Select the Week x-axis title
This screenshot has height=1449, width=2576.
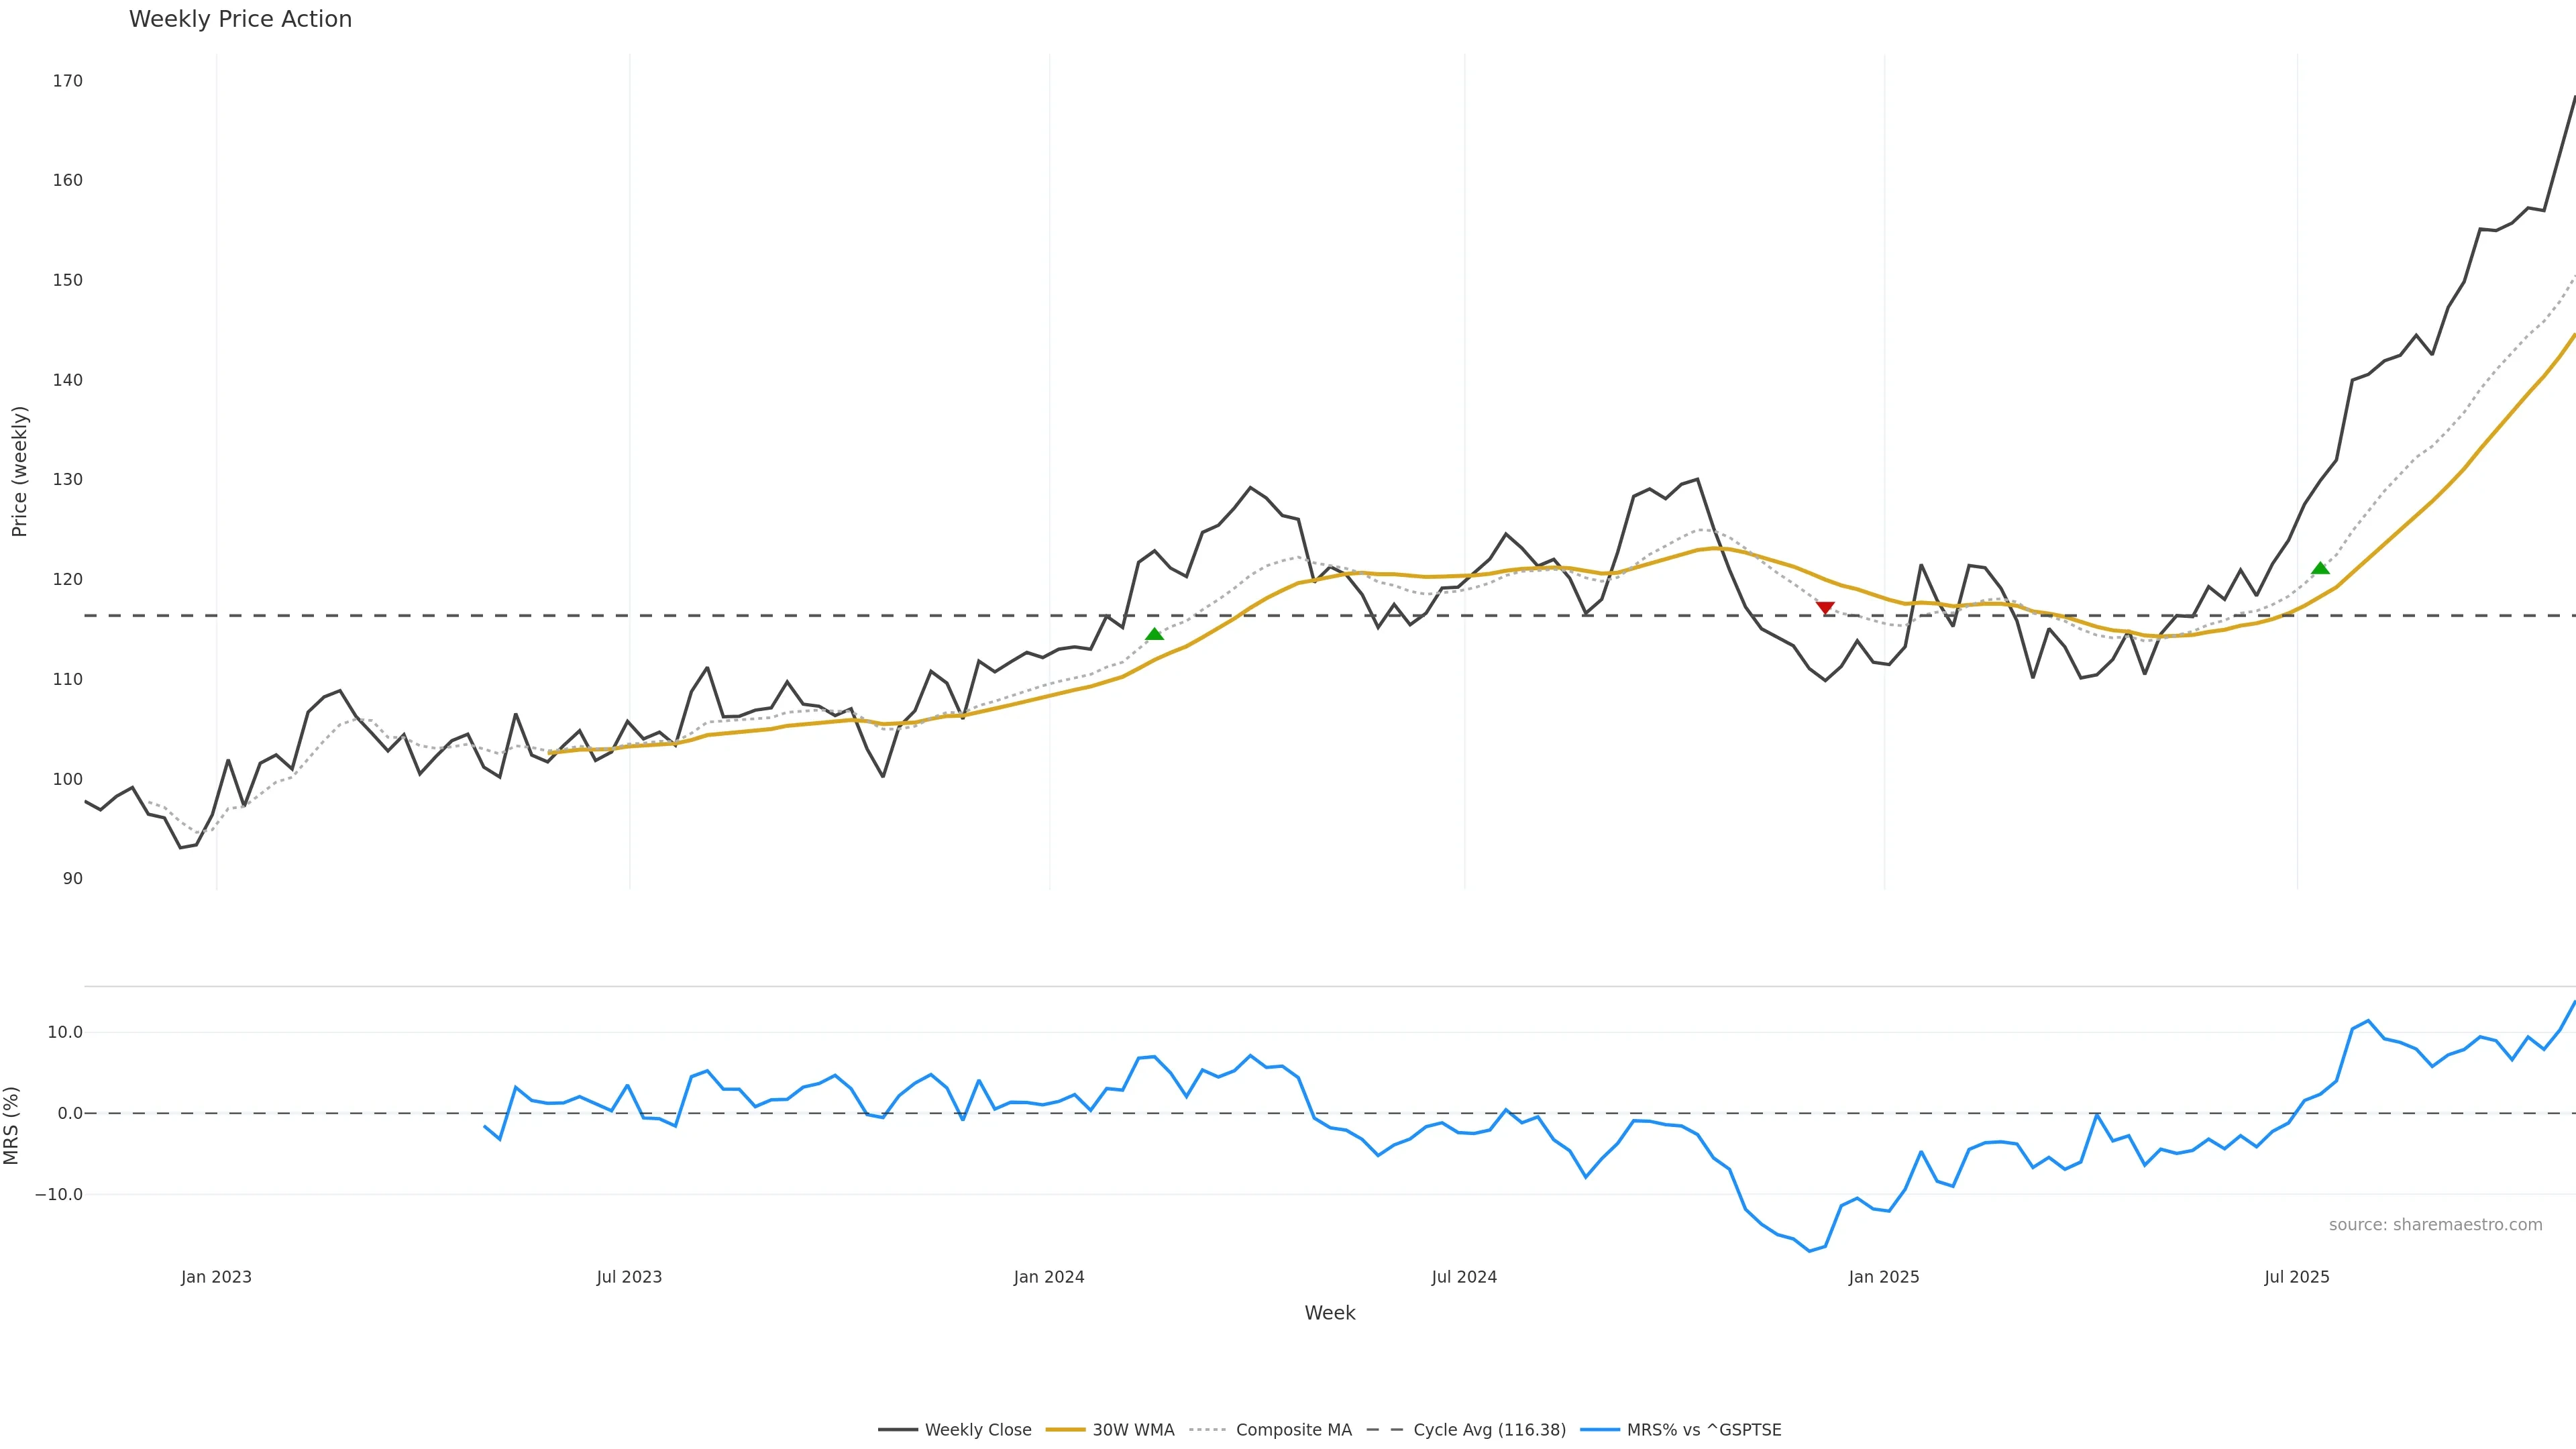pyautogui.click(x=1329, y=1313)
